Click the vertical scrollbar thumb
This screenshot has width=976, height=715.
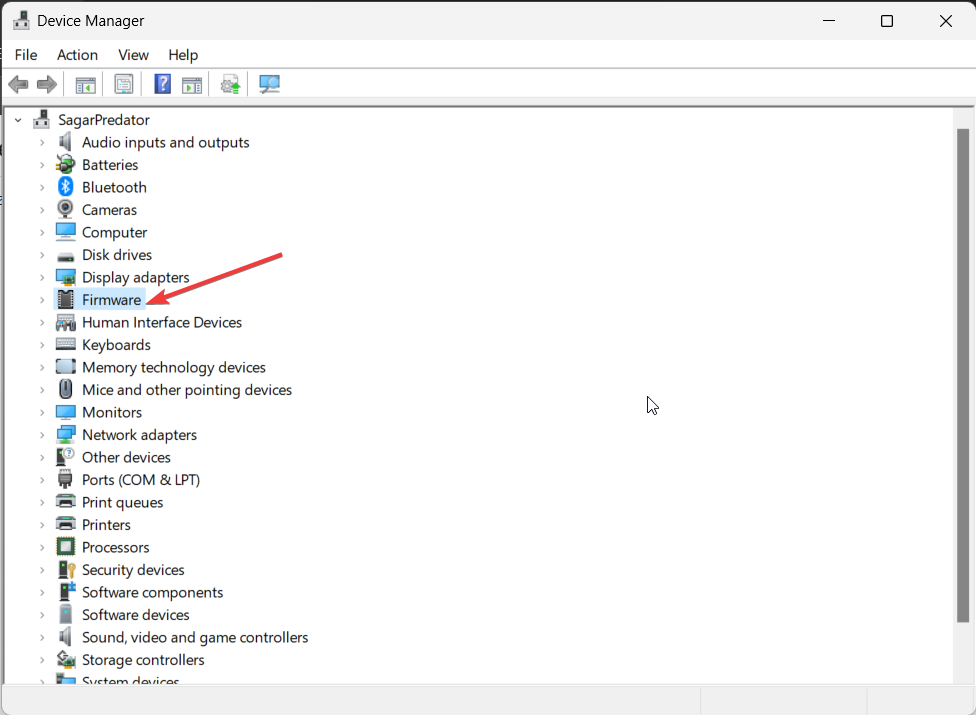pyautogui.click(x=963, y=375)
